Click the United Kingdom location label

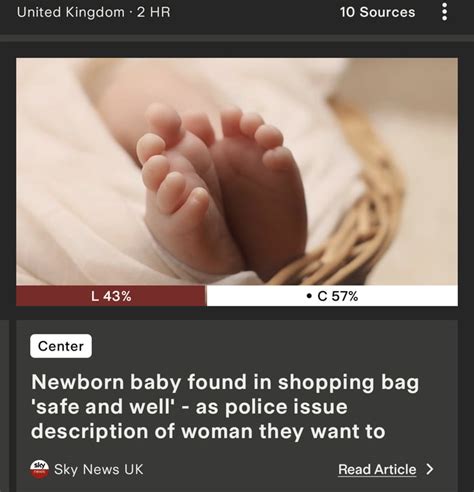coord(71,12)
